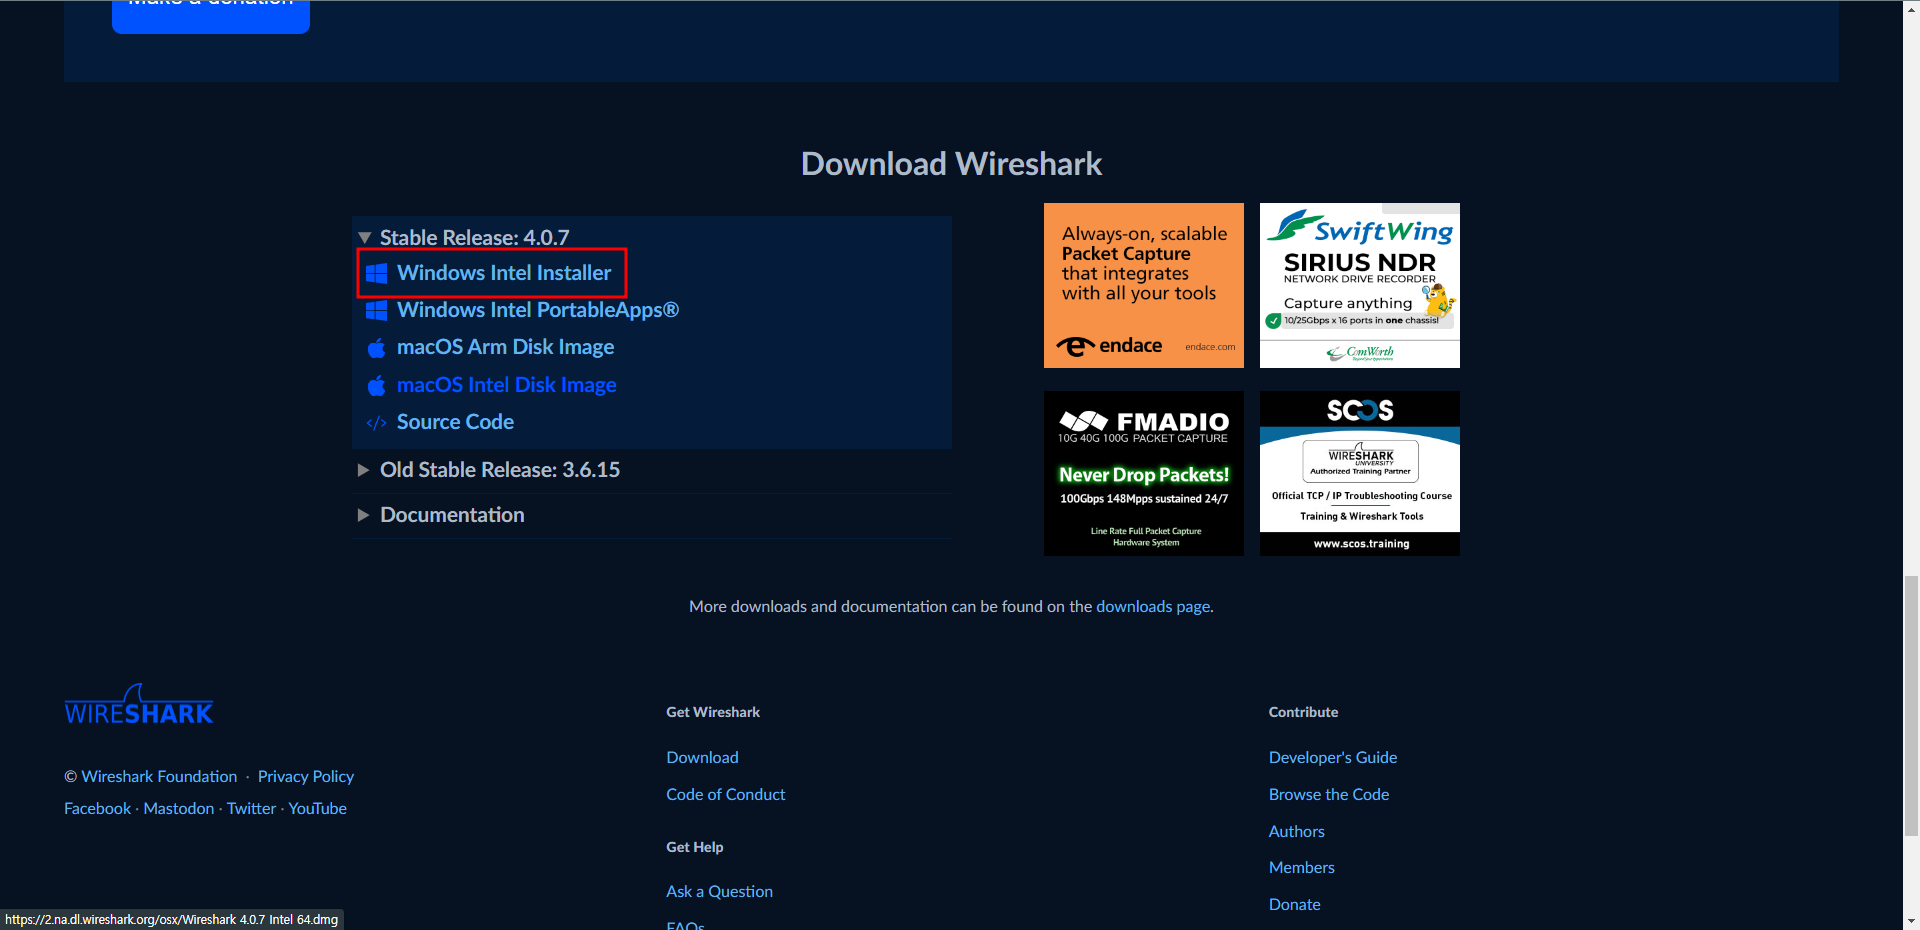Download Windows Intel PortableApps package
1920x930 pixels.
(x=537, y=310)
